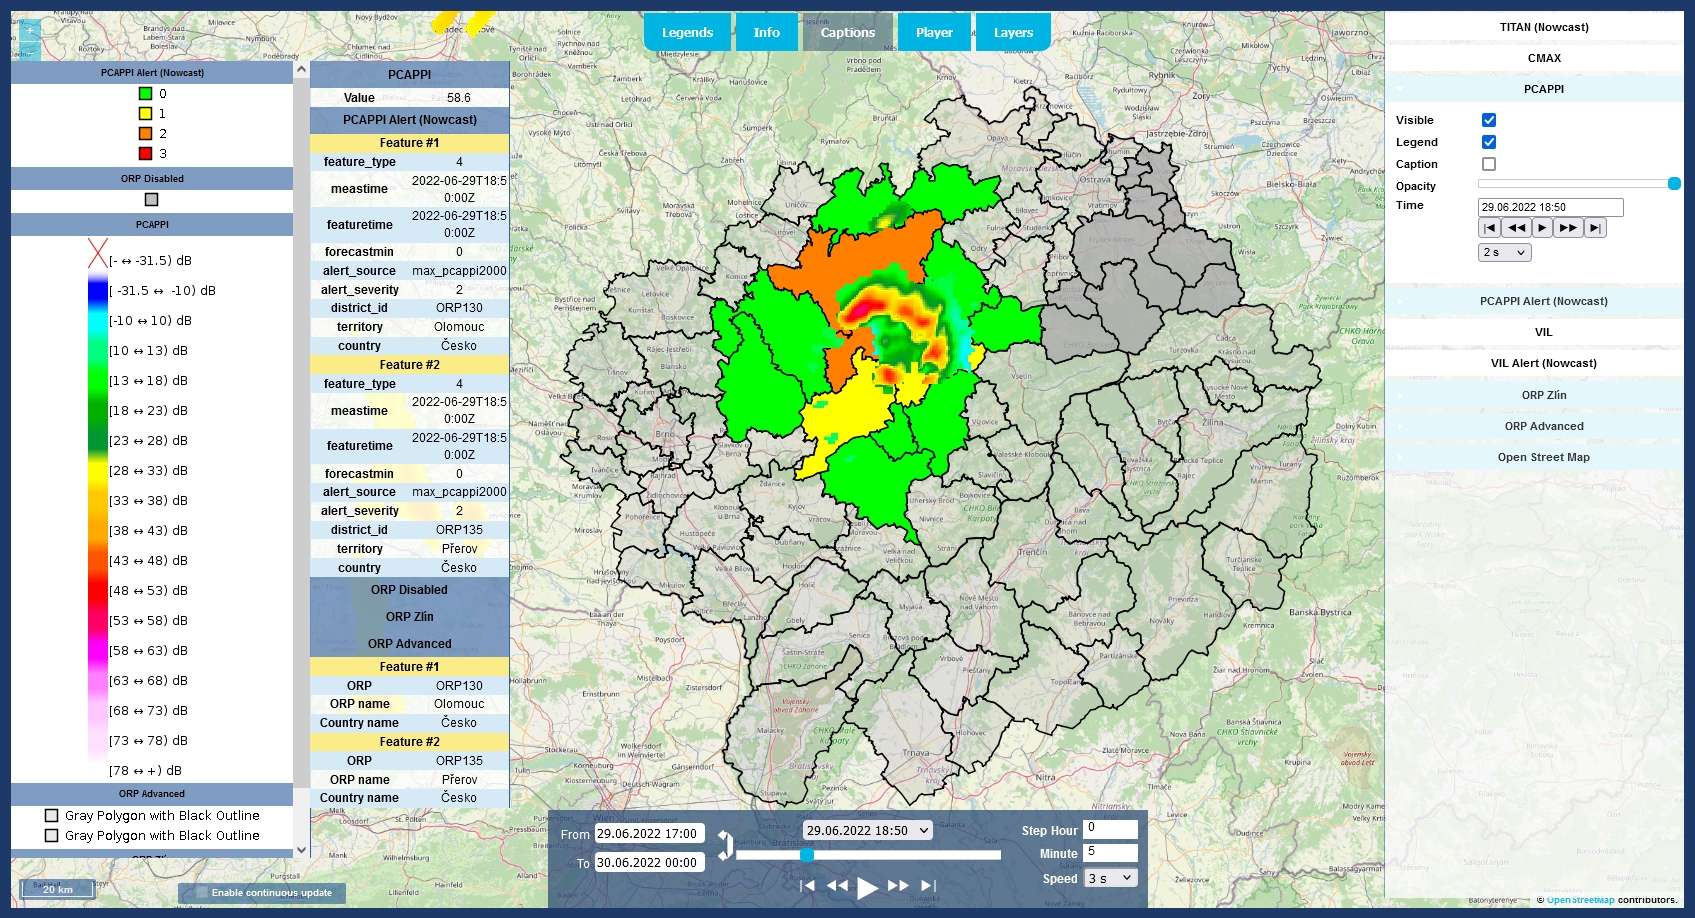Fast-forward time in PCAPPI layer controls

[x=1568, y=228]
